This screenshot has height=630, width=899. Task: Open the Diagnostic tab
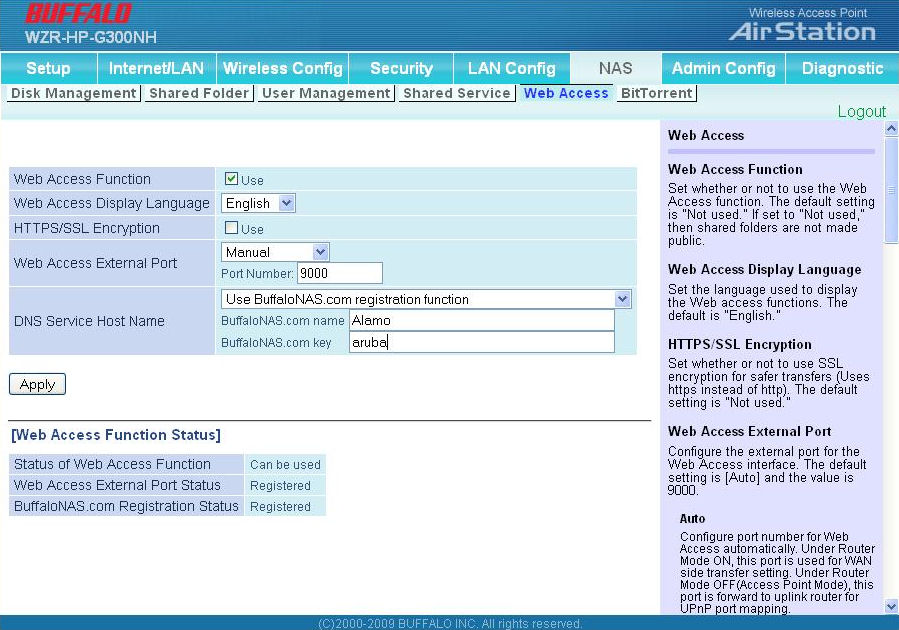(842, 68)
